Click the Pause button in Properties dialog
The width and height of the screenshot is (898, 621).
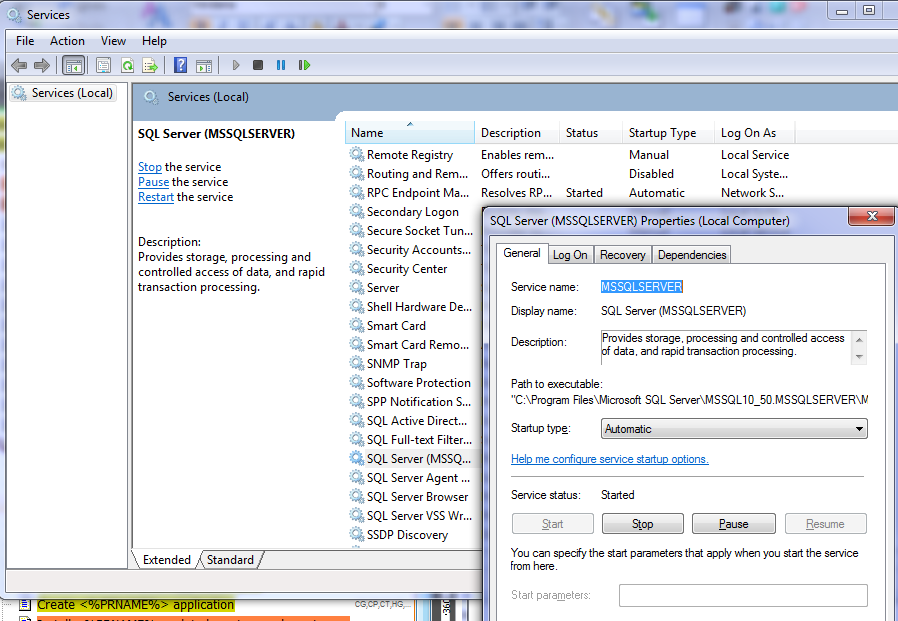point(734,524)
